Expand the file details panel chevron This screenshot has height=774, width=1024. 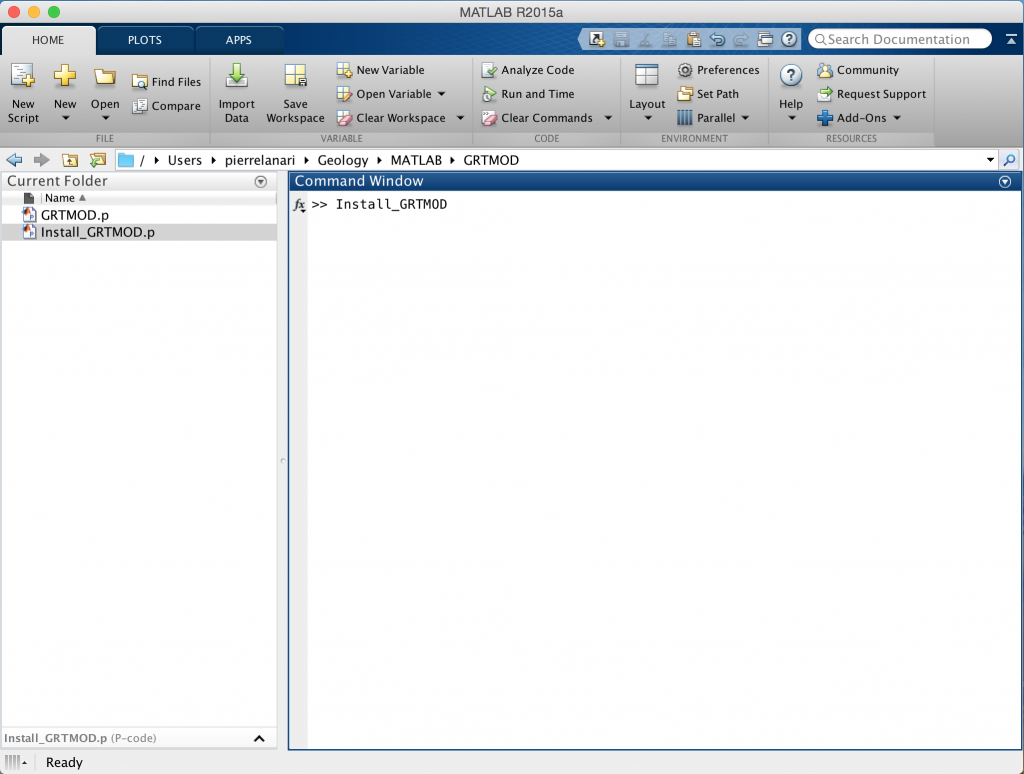tap(259, 738)
